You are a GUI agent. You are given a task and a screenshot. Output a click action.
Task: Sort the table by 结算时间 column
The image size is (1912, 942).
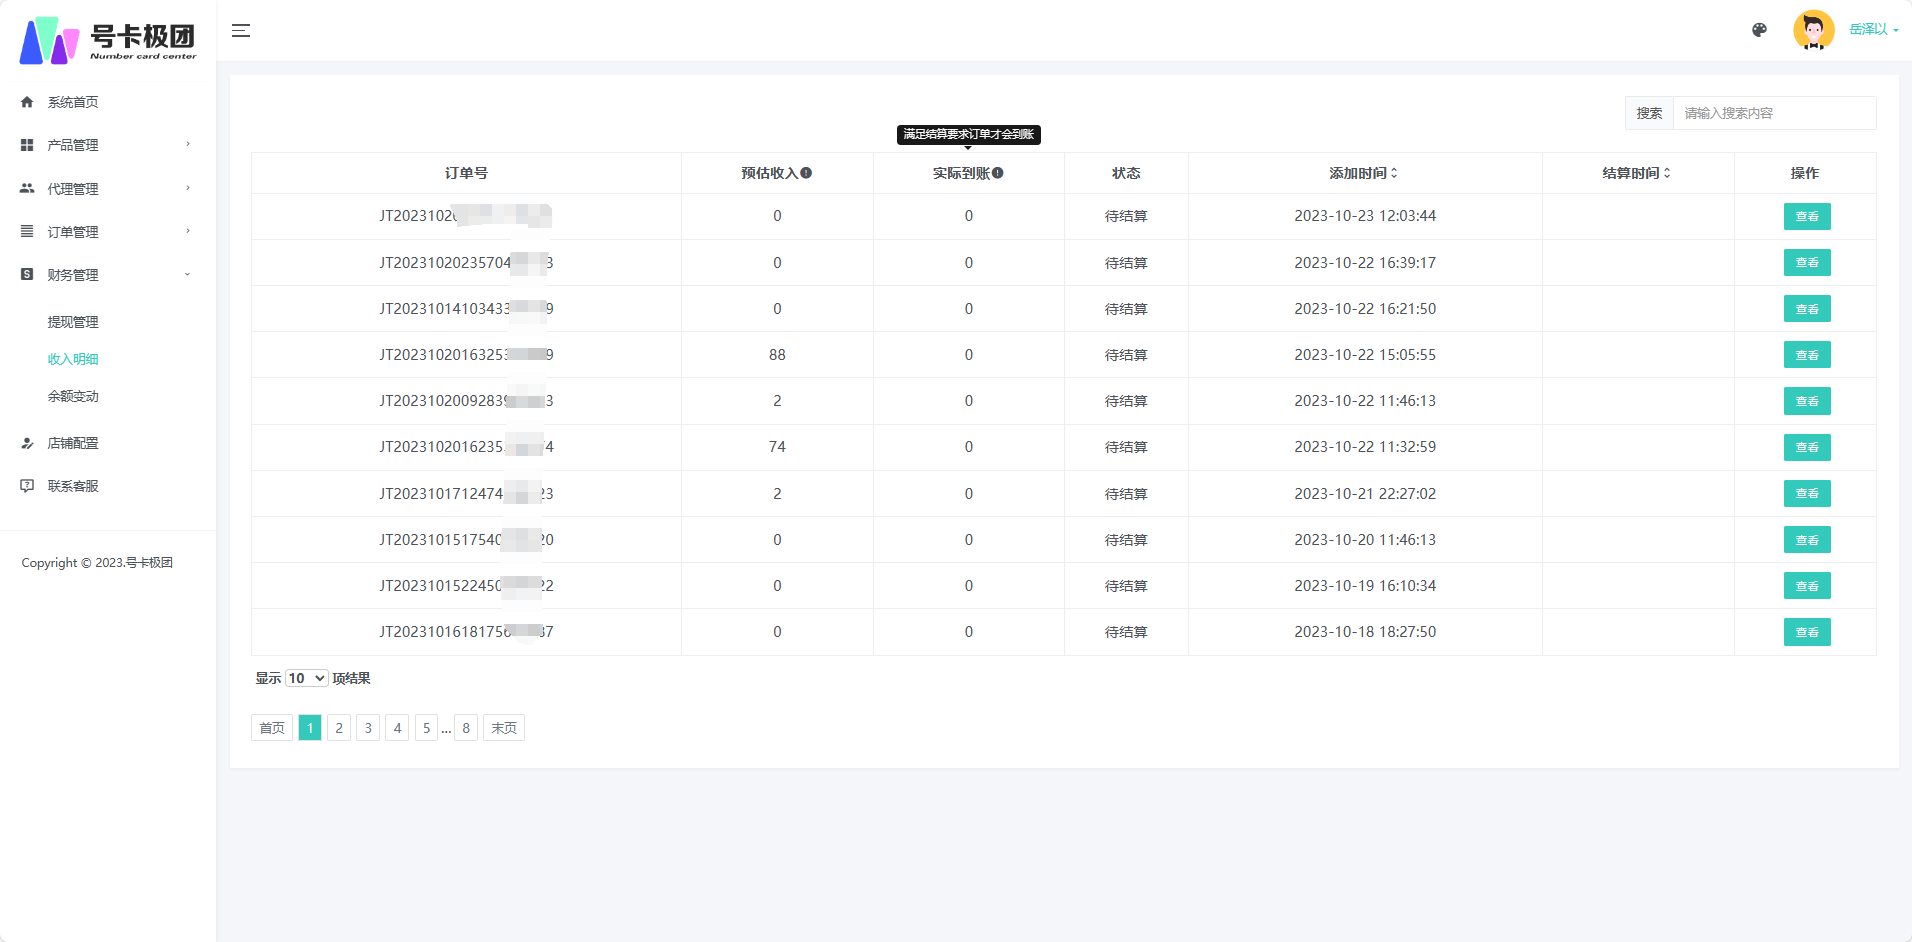tap(1637, 173)
